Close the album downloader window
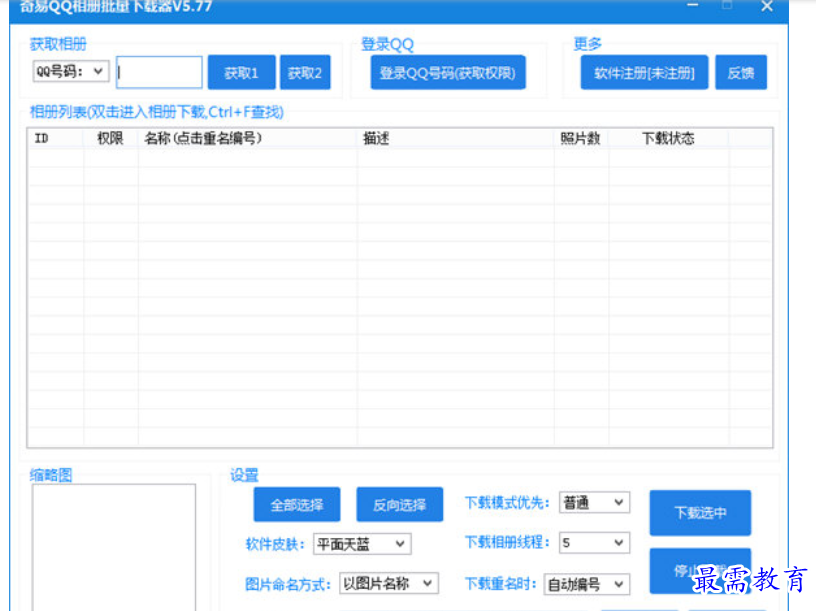Viewport: 816px width, 611px height. (x=767, y=6)
